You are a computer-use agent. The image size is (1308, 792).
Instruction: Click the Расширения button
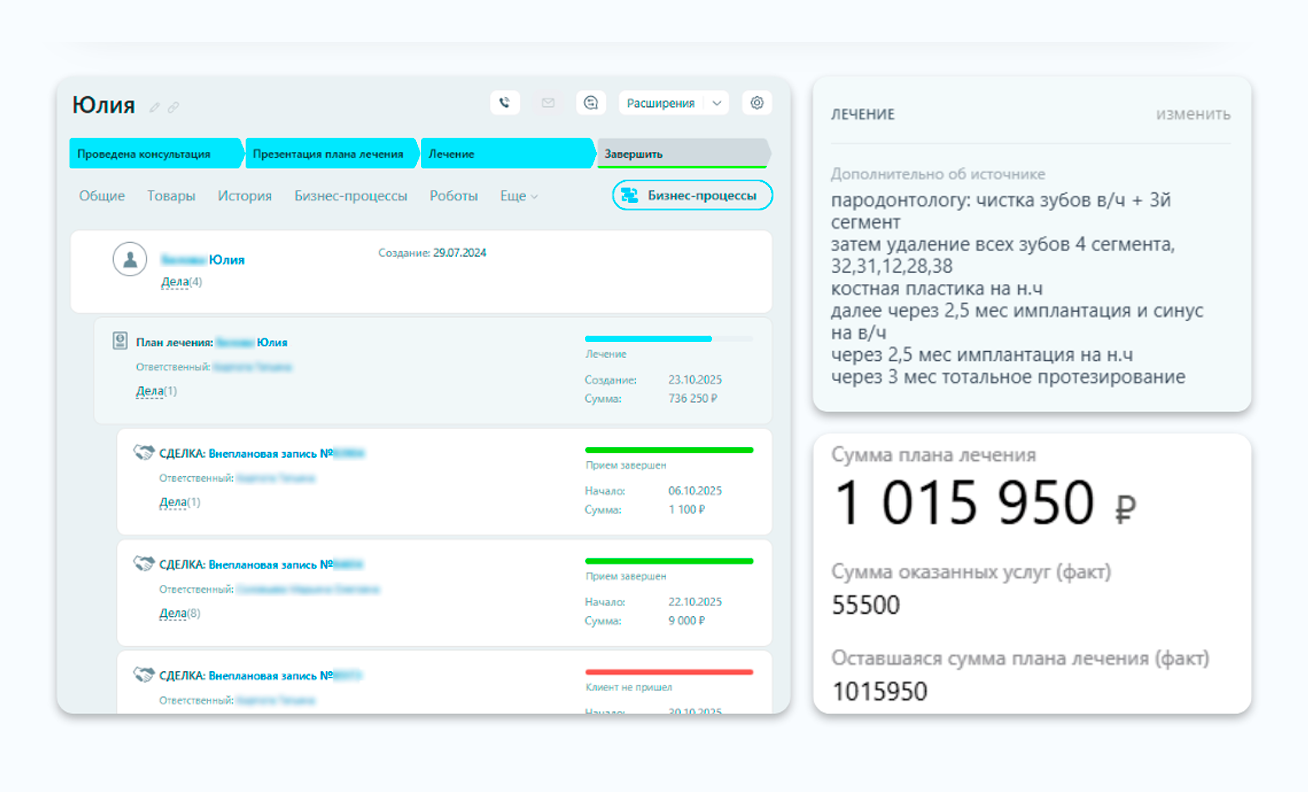pyautogui.click(x=661, y=102)
